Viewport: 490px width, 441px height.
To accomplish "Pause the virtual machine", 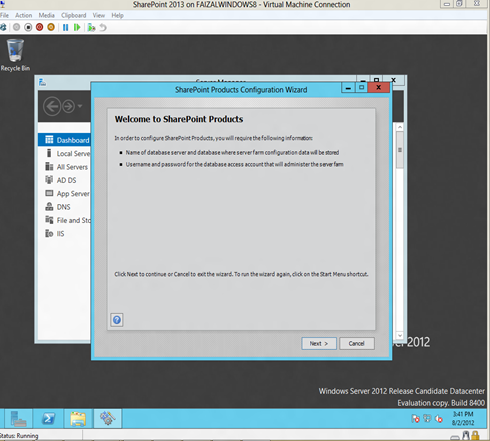I will point(65,27).
